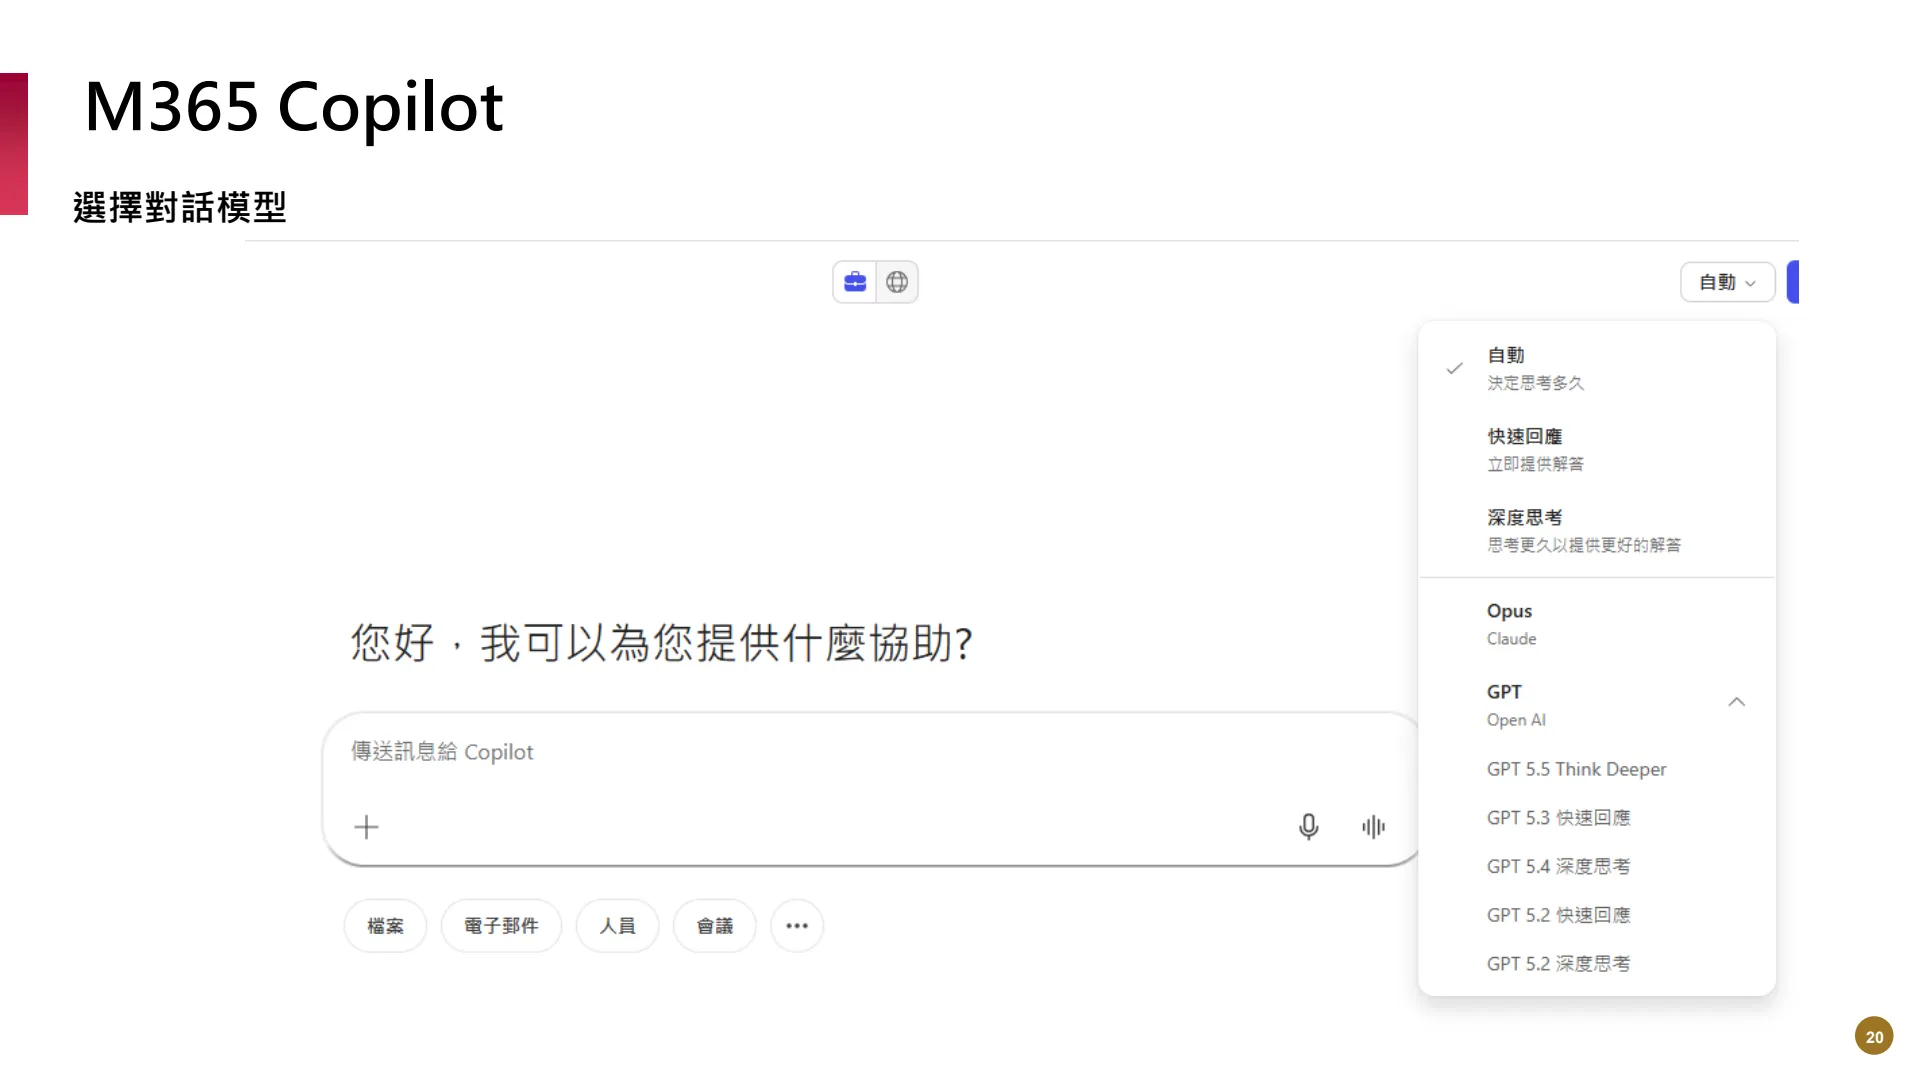Select GPT 5.5 Think Deeper model
Image resolution: width=1920 pixels, height=1080 pixels.
pos(1596,769)
